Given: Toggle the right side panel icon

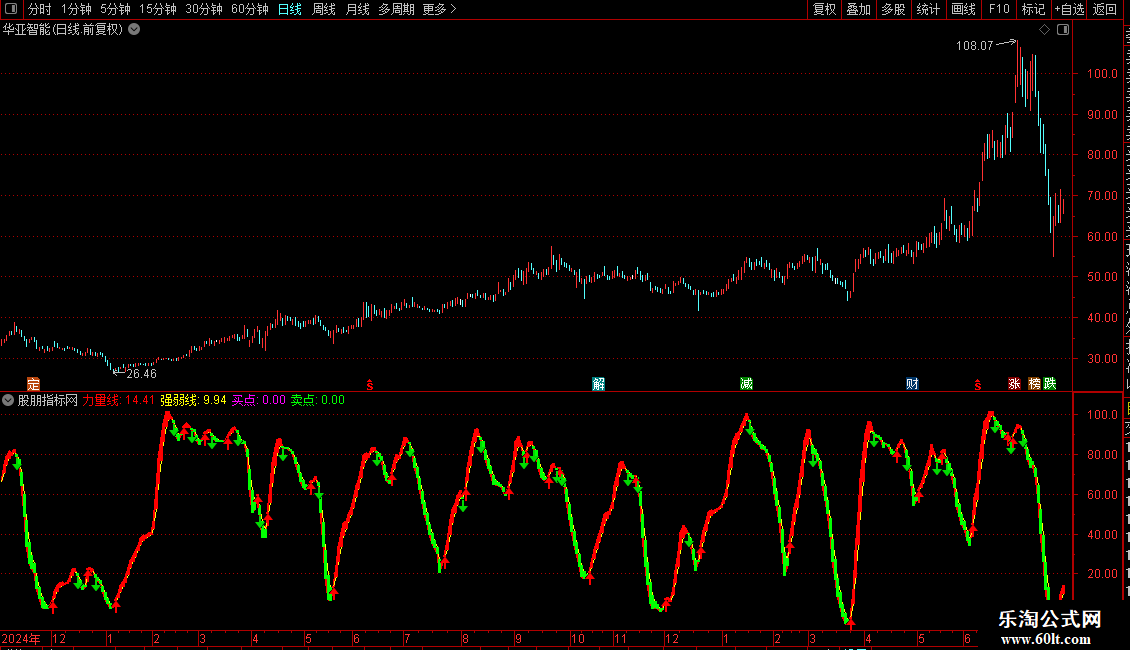Looking at the screenshot, I should click(1063, 30).
